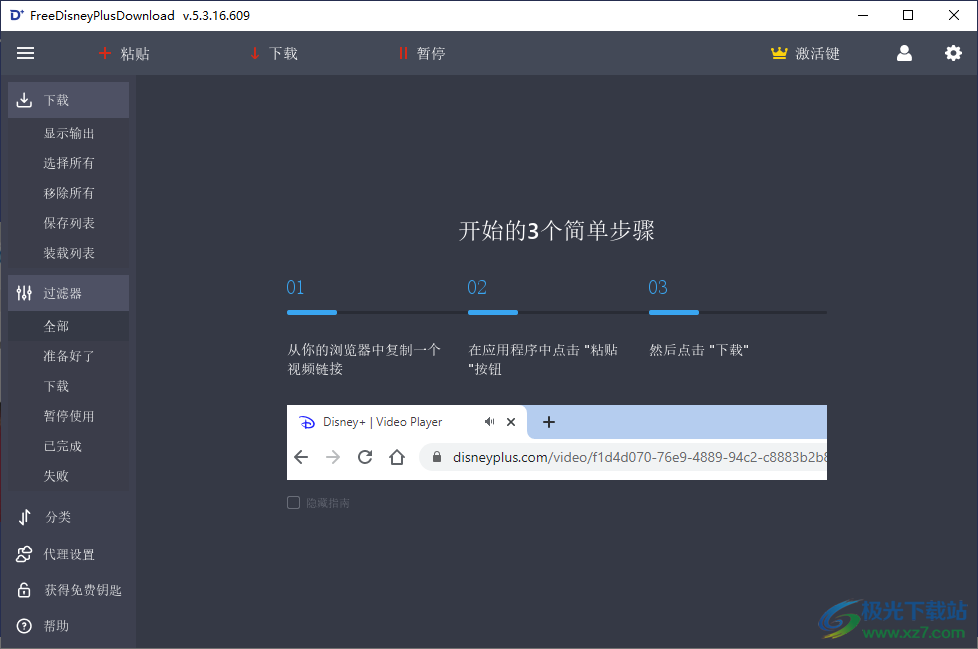Click the speaker icon on Disney+ tab
This screenshot has height=649, width=978.
(x=490, y=422)
